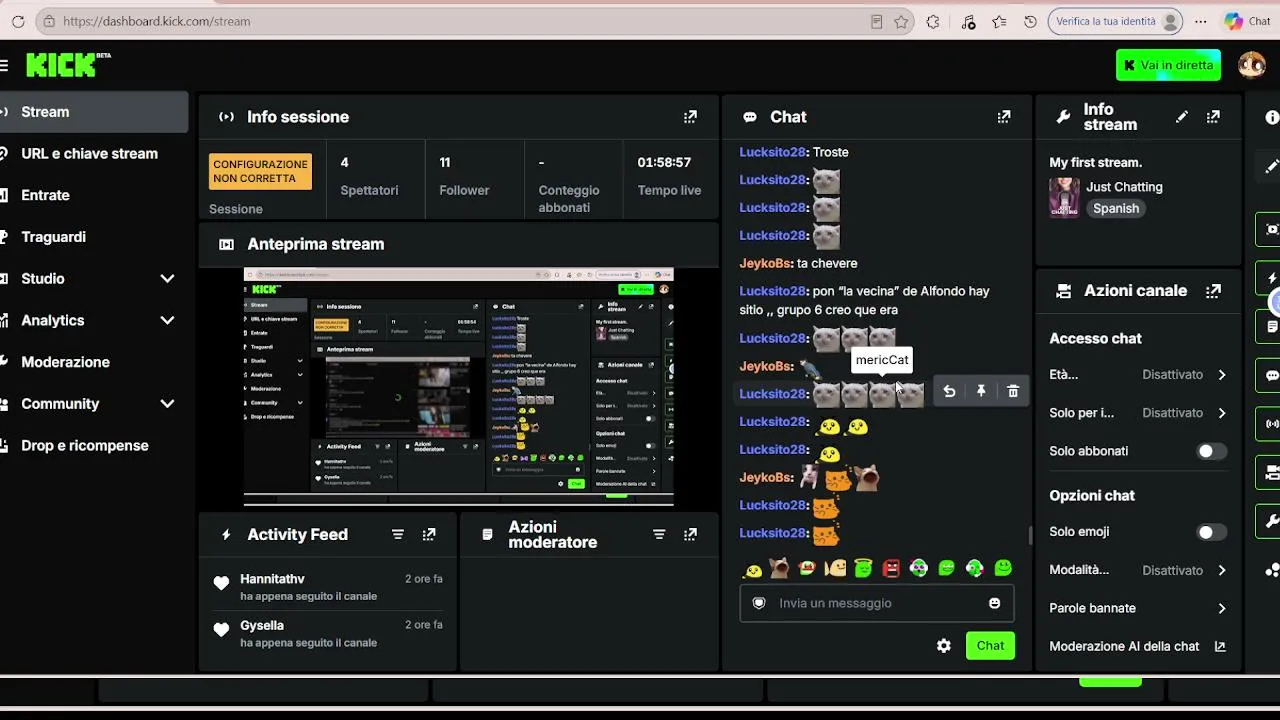Open chat settings gear icon

tap(944, 646)
